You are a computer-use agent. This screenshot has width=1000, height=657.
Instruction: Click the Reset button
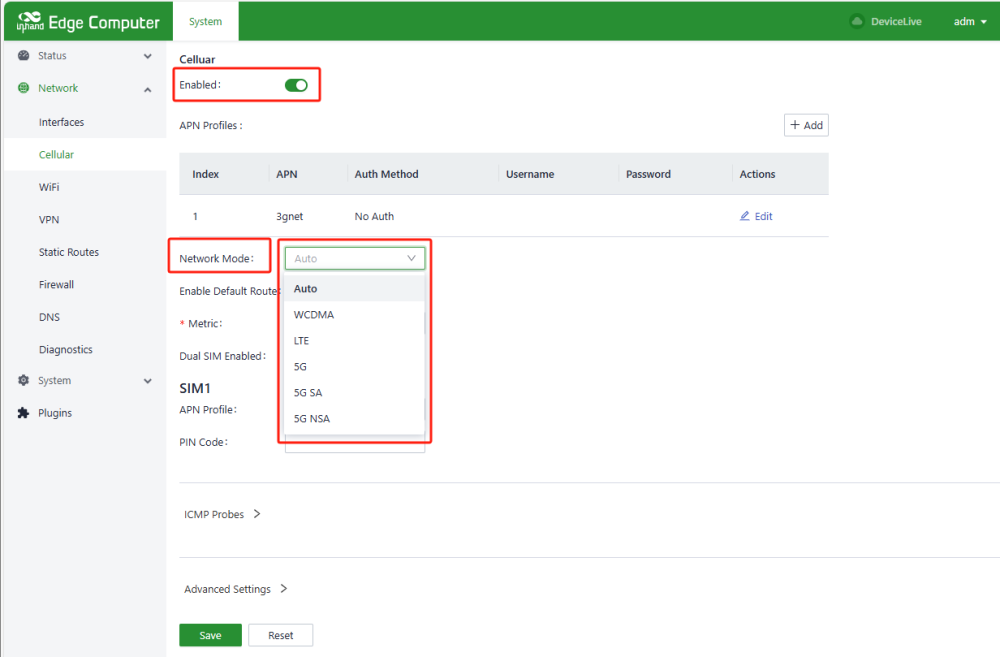pos(280,635)
